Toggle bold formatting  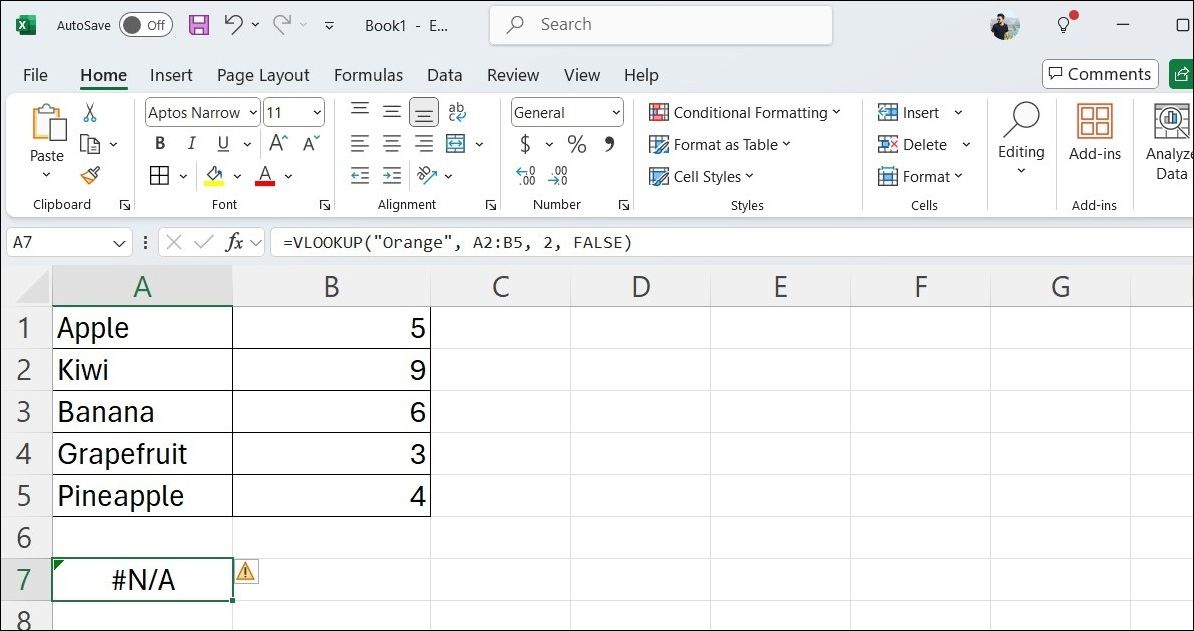pyautogui.click(x=160, y=144)
